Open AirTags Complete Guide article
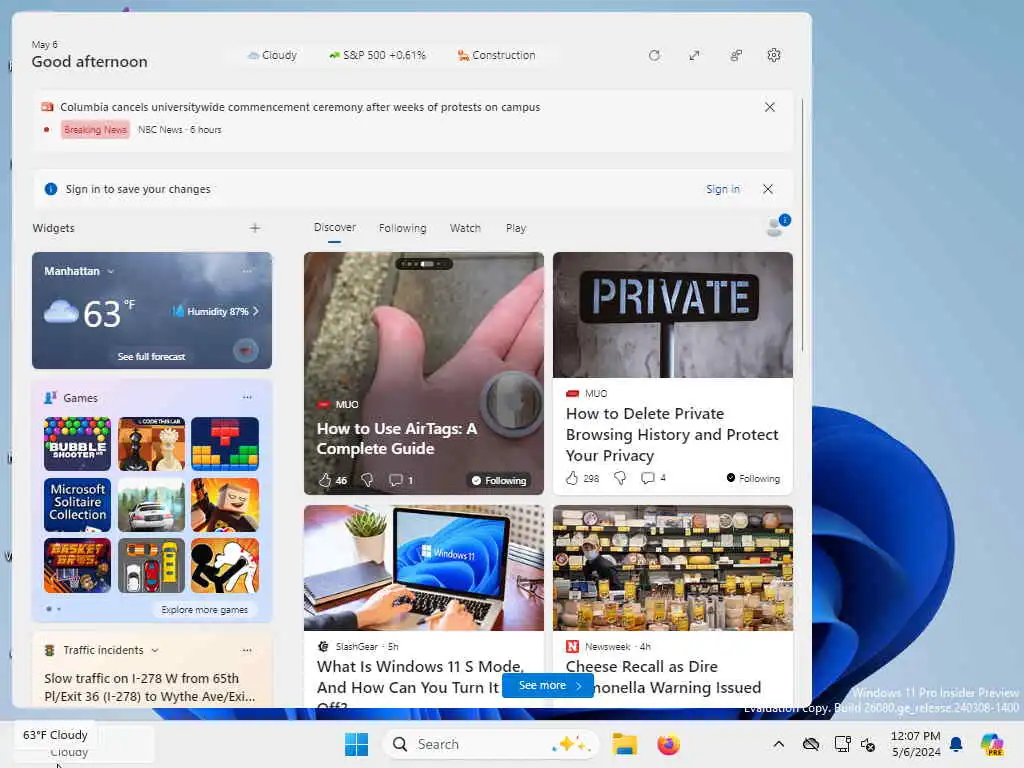This screenshot has width=1024, height=768. 397,438
